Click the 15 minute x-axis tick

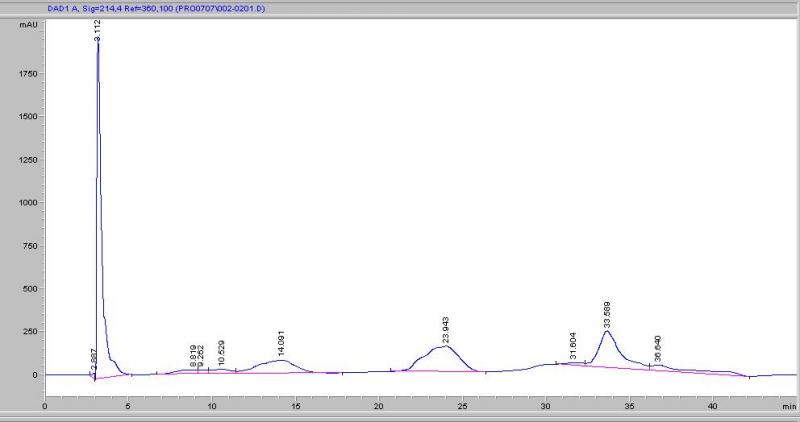pos(295,407)
